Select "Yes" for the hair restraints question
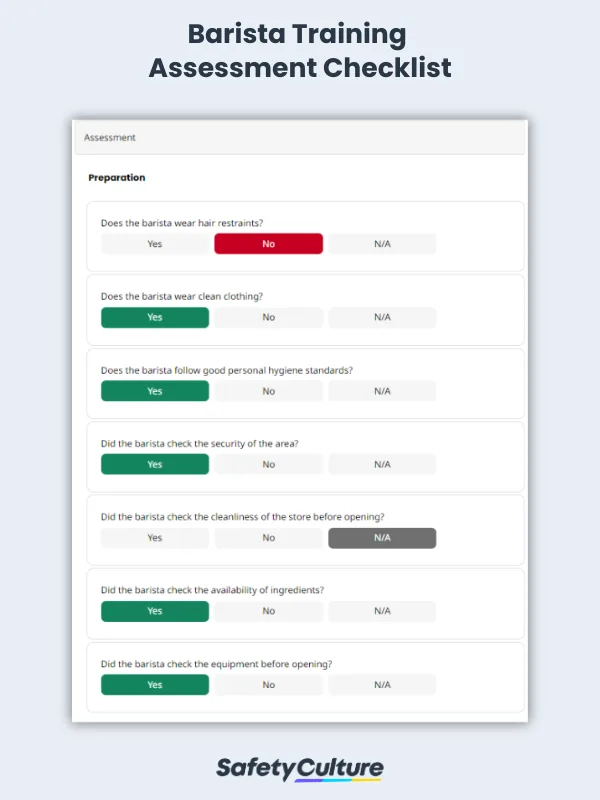Image resolution: width=600 pixels, height=800 pixels. 154,243
